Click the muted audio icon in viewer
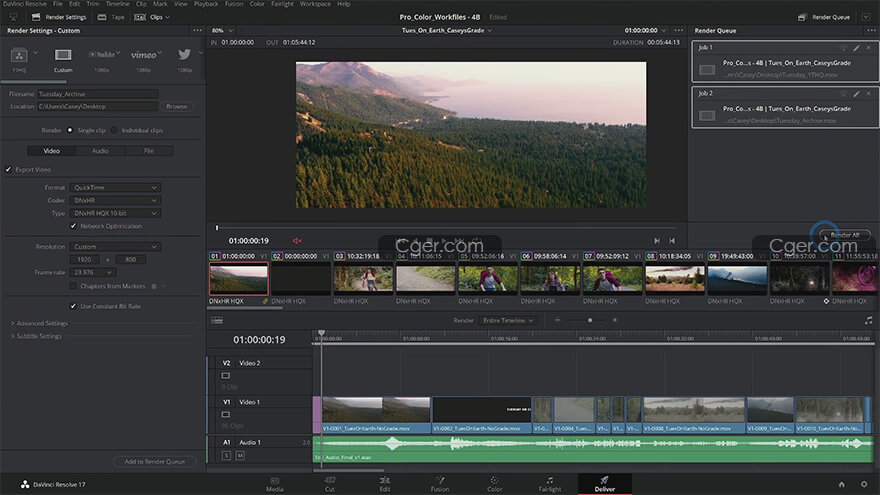 click(297, 241)
